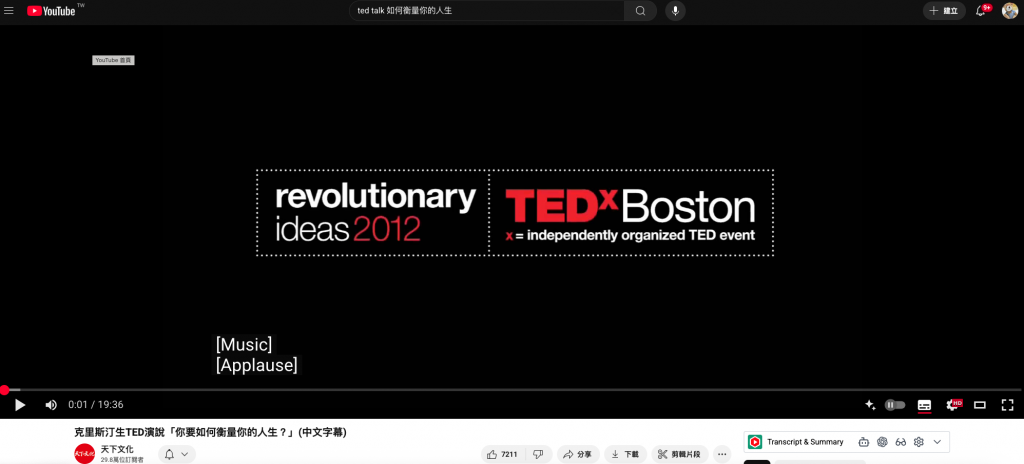
Task: Go to YouTube home via logo
Action: [52, 11]
